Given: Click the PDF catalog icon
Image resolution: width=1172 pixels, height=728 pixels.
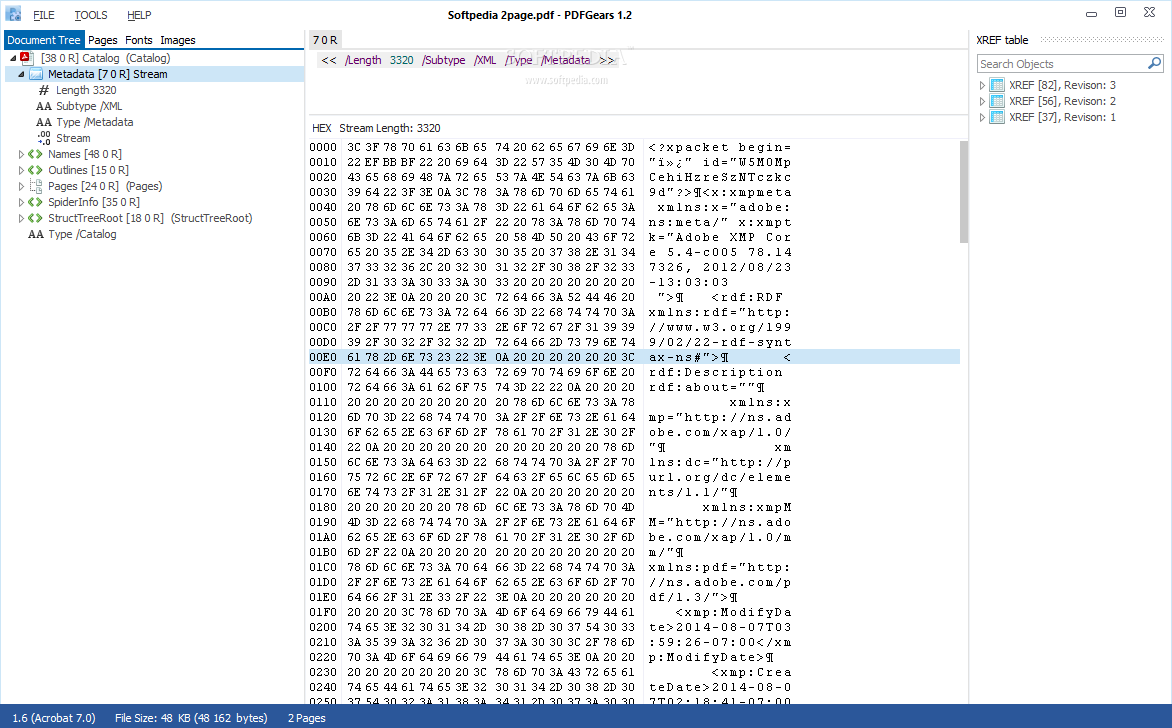Looking at the screenshot, I should click(x=26, y=58).
